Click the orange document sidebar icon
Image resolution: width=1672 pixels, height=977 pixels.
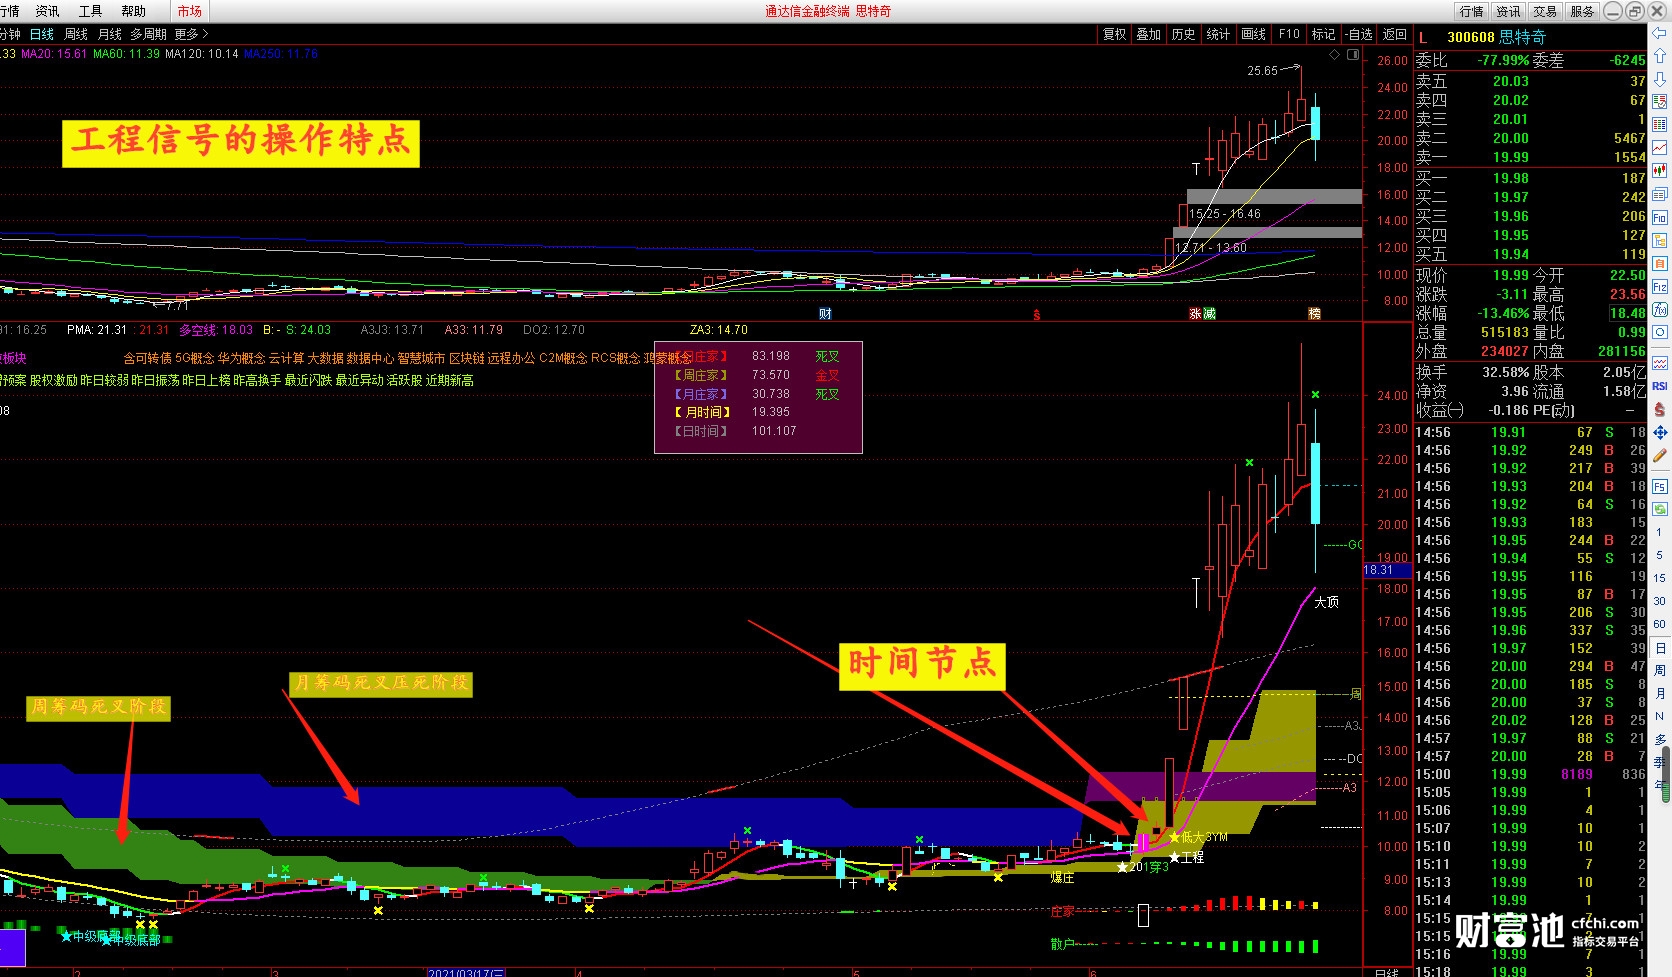(1660, 264)
